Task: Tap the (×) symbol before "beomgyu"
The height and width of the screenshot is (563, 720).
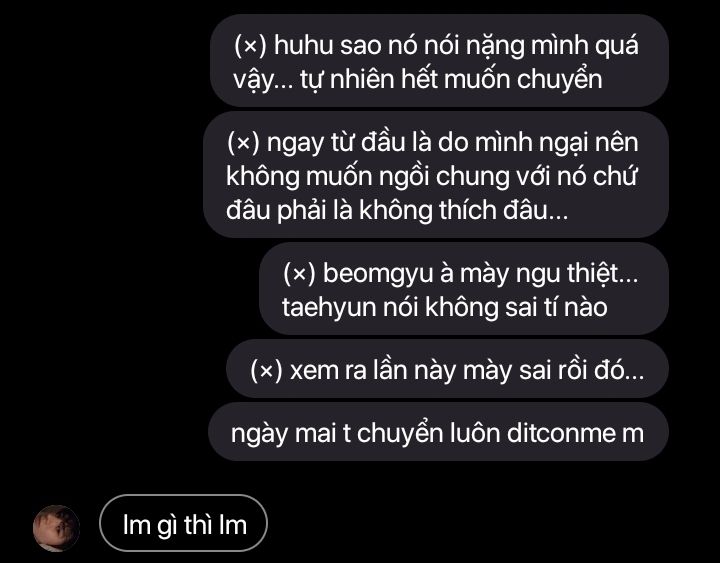Action: coord(299,274)
